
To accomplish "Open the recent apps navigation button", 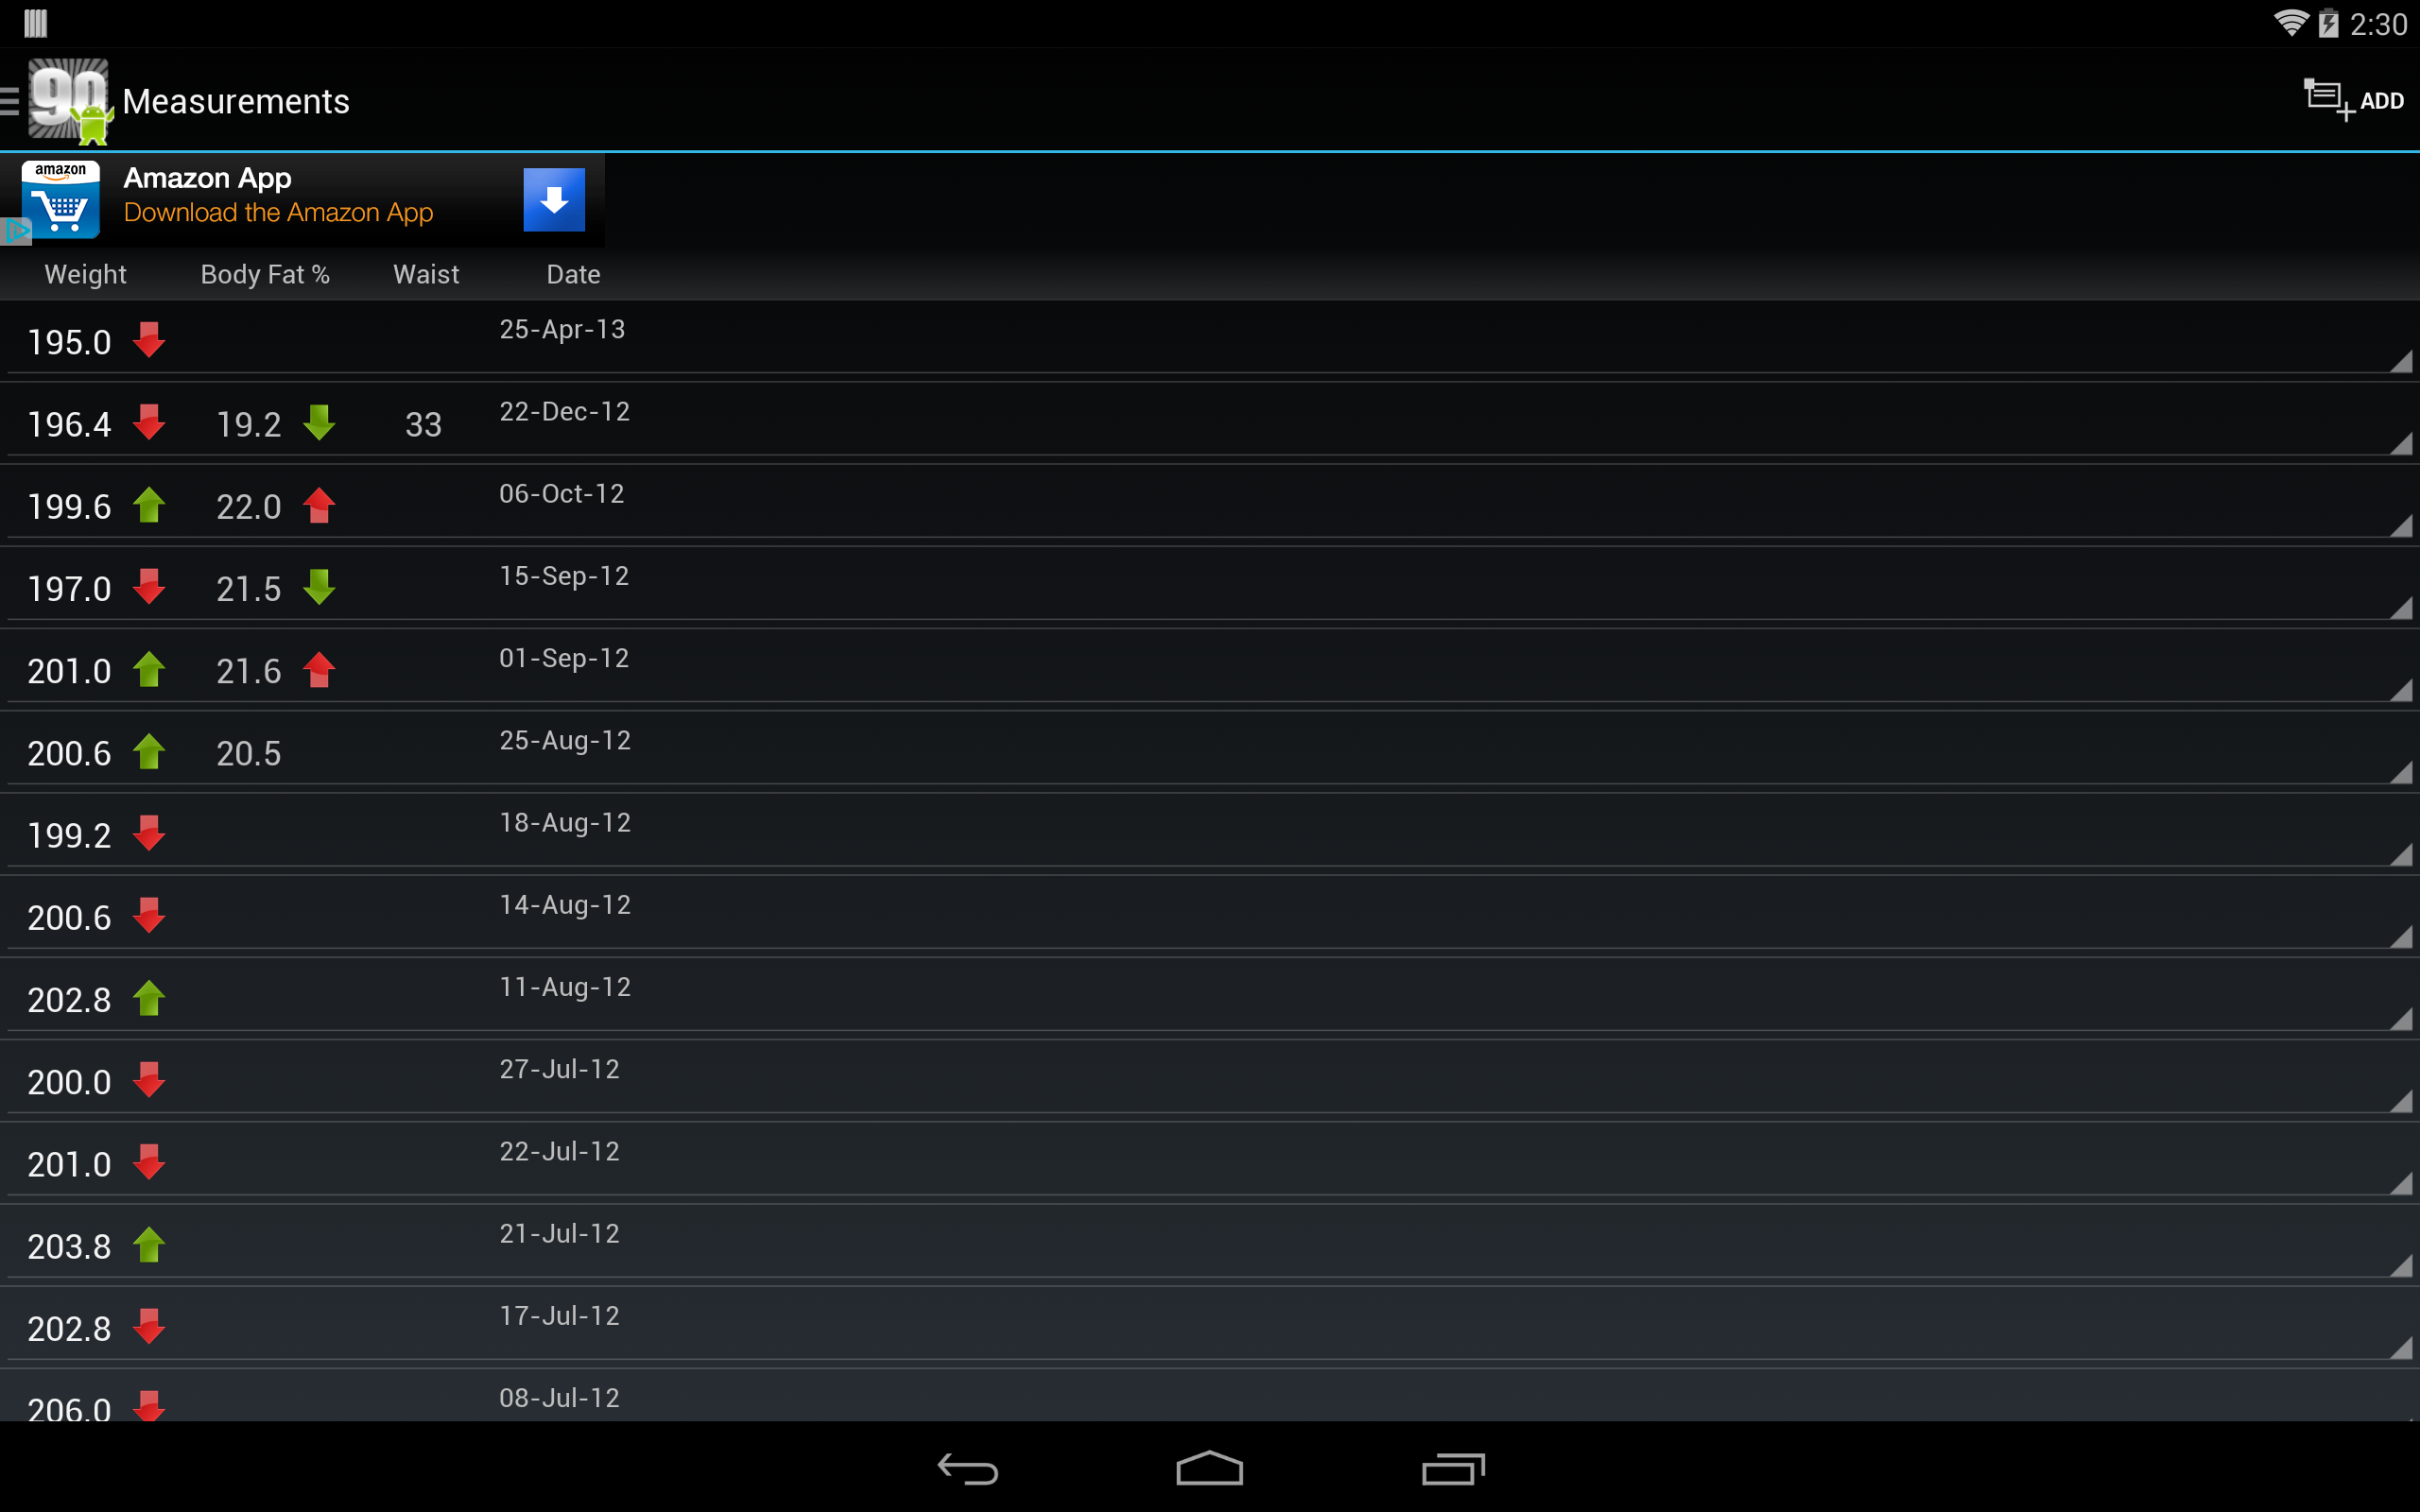I will pos(1453,1468).
